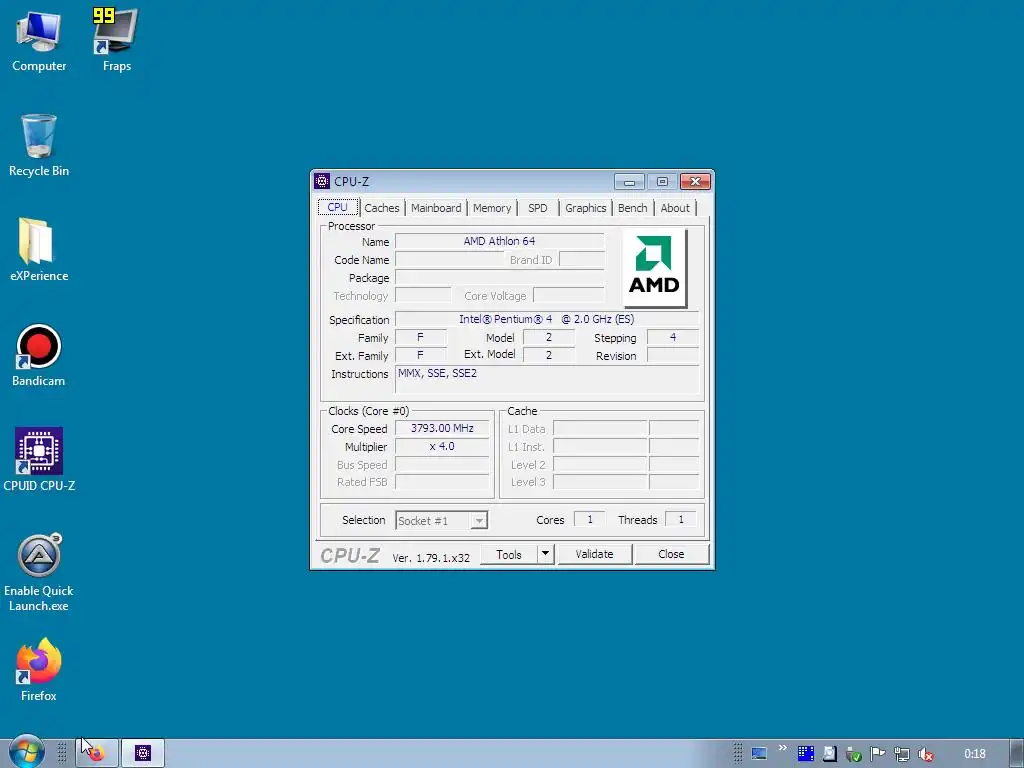Click the disk drive tray icon

tap(829, 754)
